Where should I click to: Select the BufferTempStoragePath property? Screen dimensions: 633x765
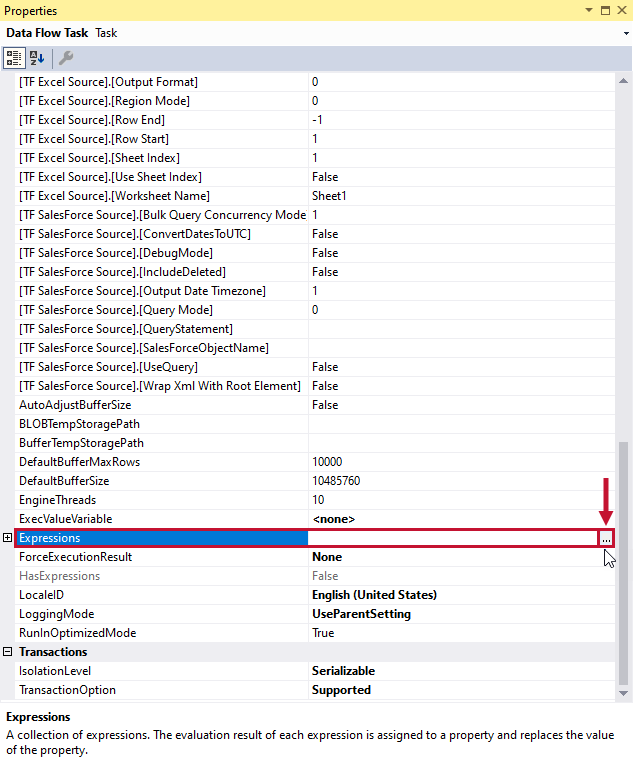point(81,443)
